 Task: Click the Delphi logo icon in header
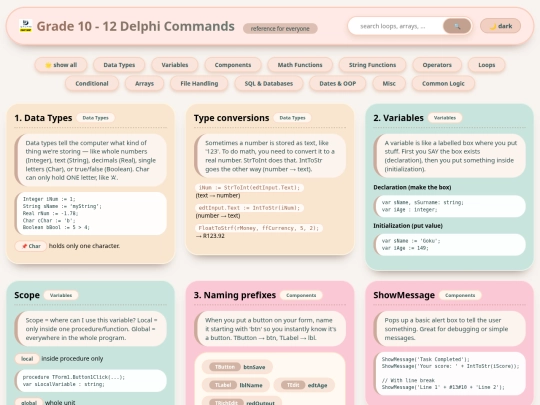pyautogui.click(x=25, y=26)
